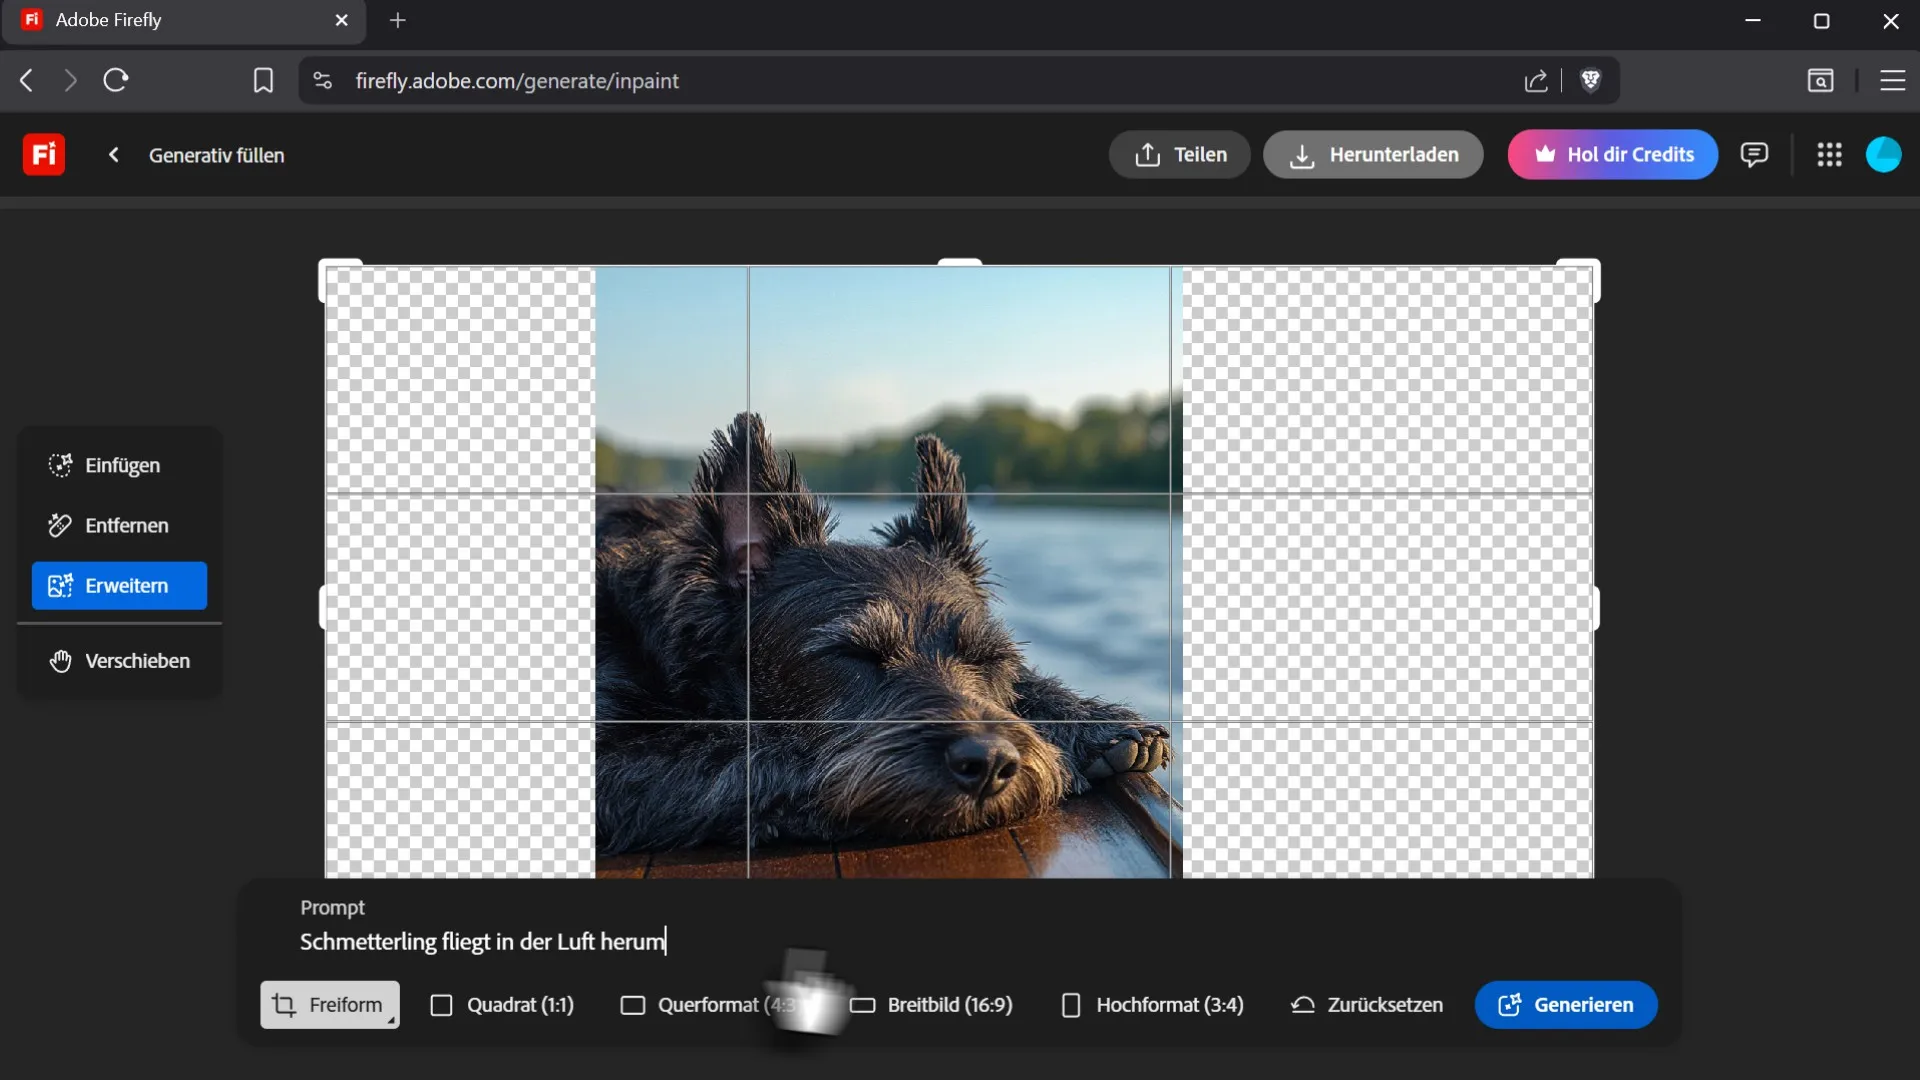Open the Adobe apps grid menu
1920x1080 pixels.
click(x=1829, y=155)
